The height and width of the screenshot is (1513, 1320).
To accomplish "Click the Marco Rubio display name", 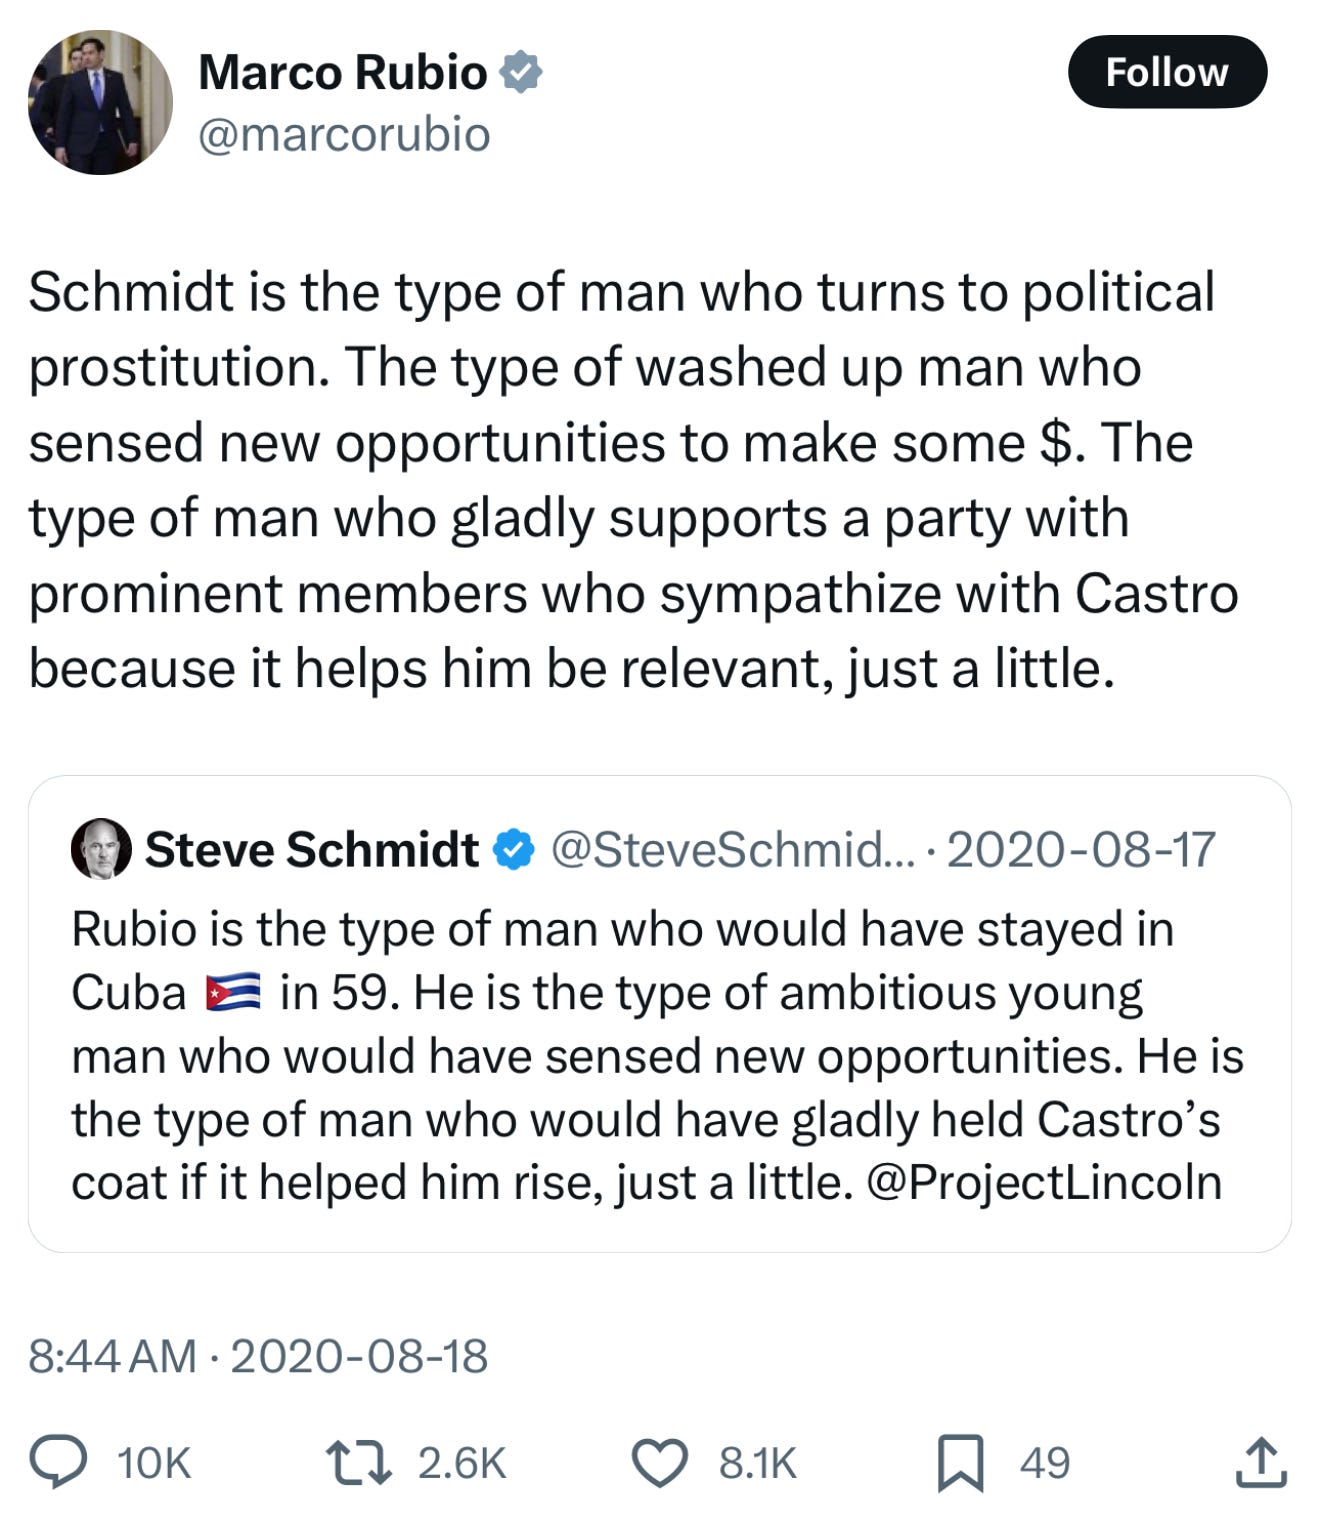I will [x=342, y=73].
